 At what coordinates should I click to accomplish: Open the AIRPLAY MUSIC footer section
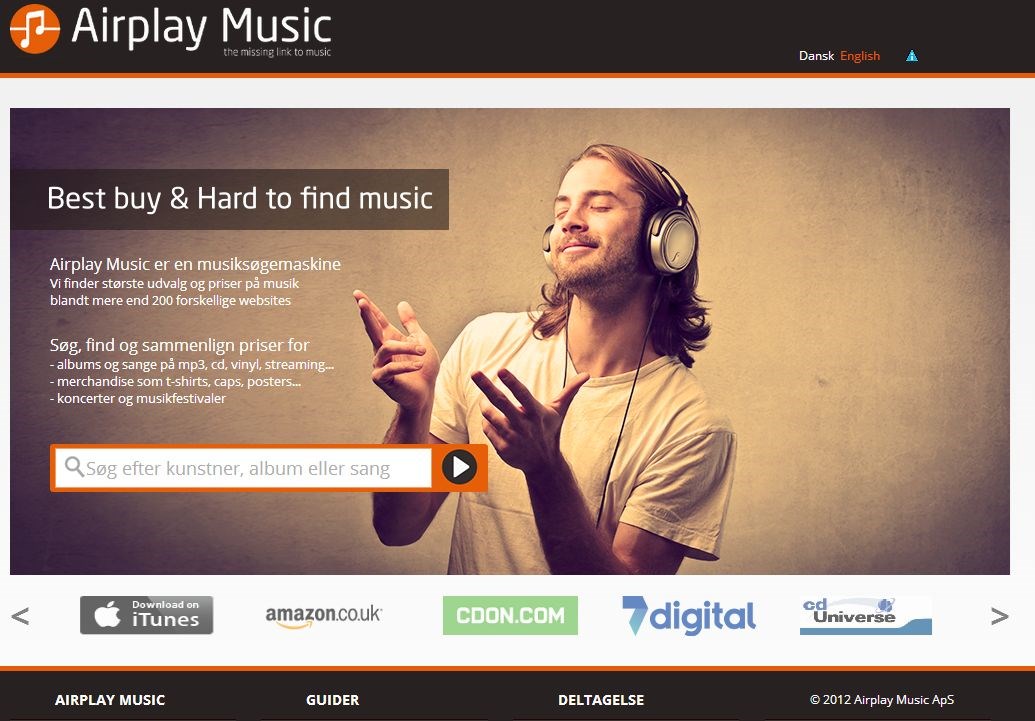[x=110, y=700]
